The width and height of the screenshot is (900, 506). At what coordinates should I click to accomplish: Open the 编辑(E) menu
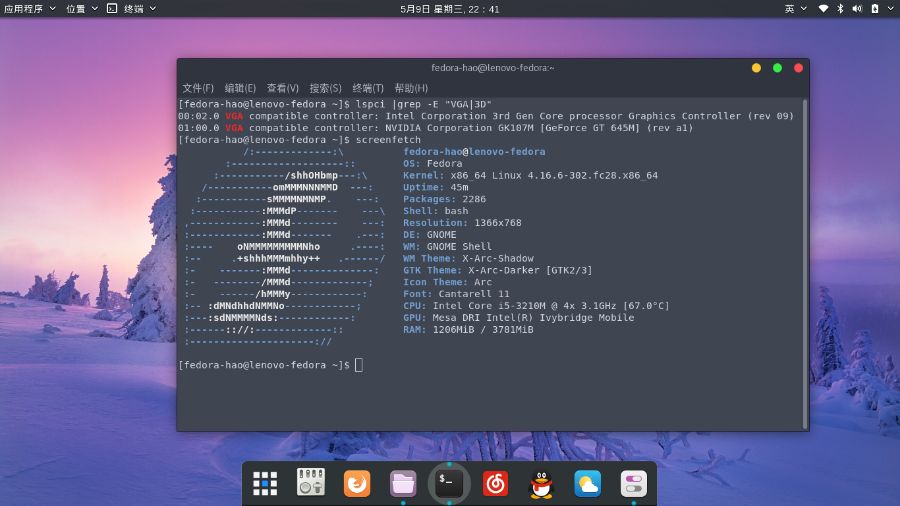(240, 88)
